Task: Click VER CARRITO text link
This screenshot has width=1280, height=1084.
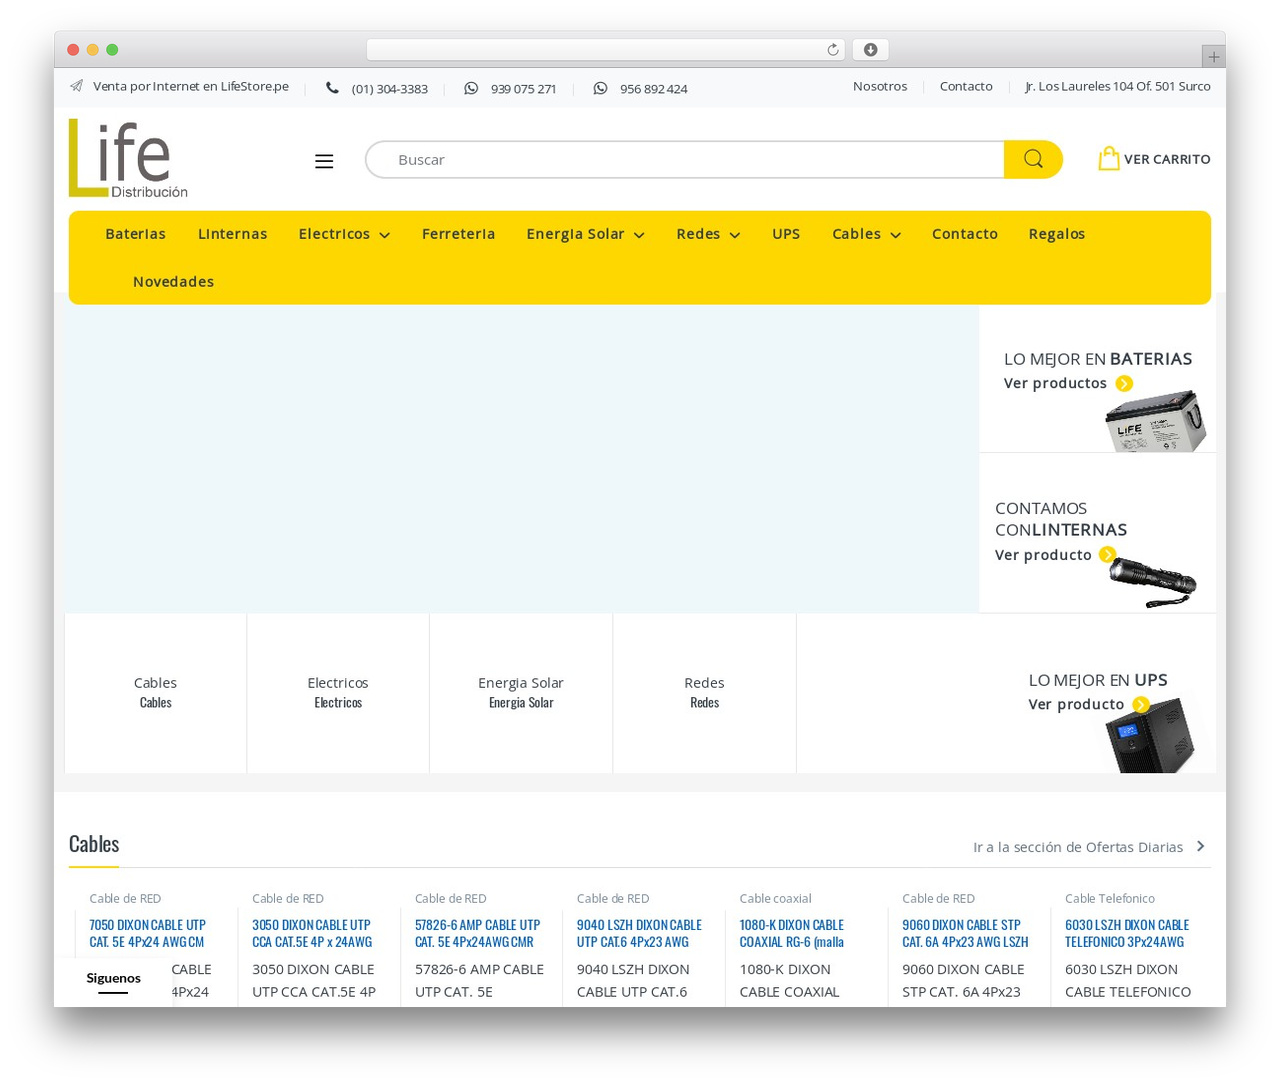Action: (x=1167, y=159)
